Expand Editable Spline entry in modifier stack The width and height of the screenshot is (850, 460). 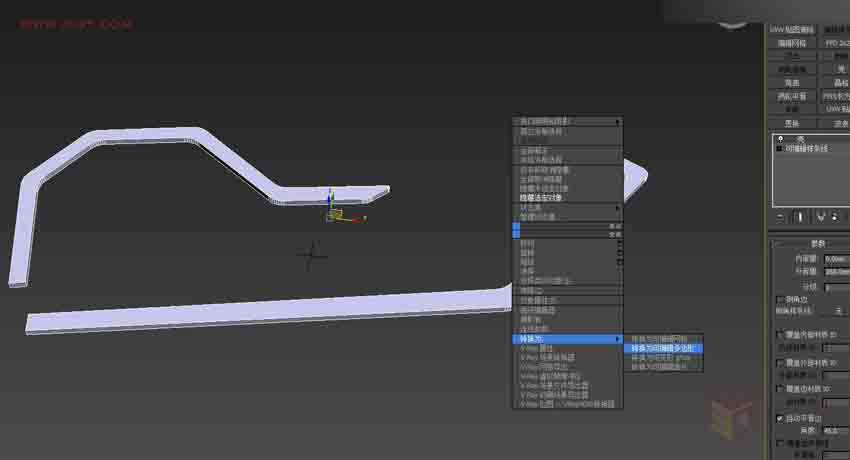click(x=780, y=148)
